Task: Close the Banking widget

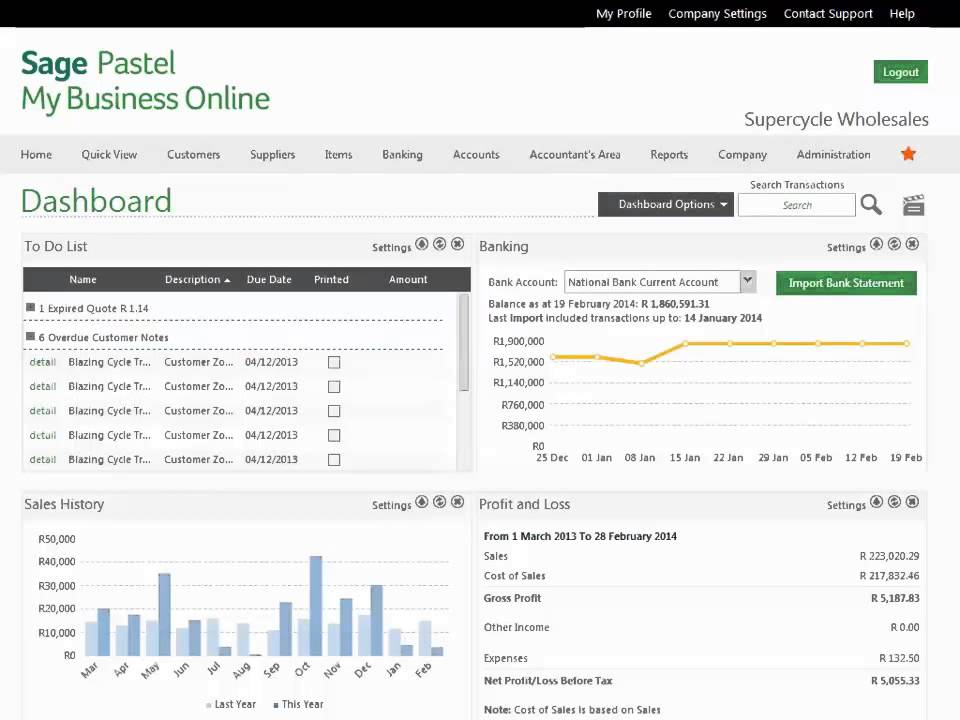Action: coord(912,244)
